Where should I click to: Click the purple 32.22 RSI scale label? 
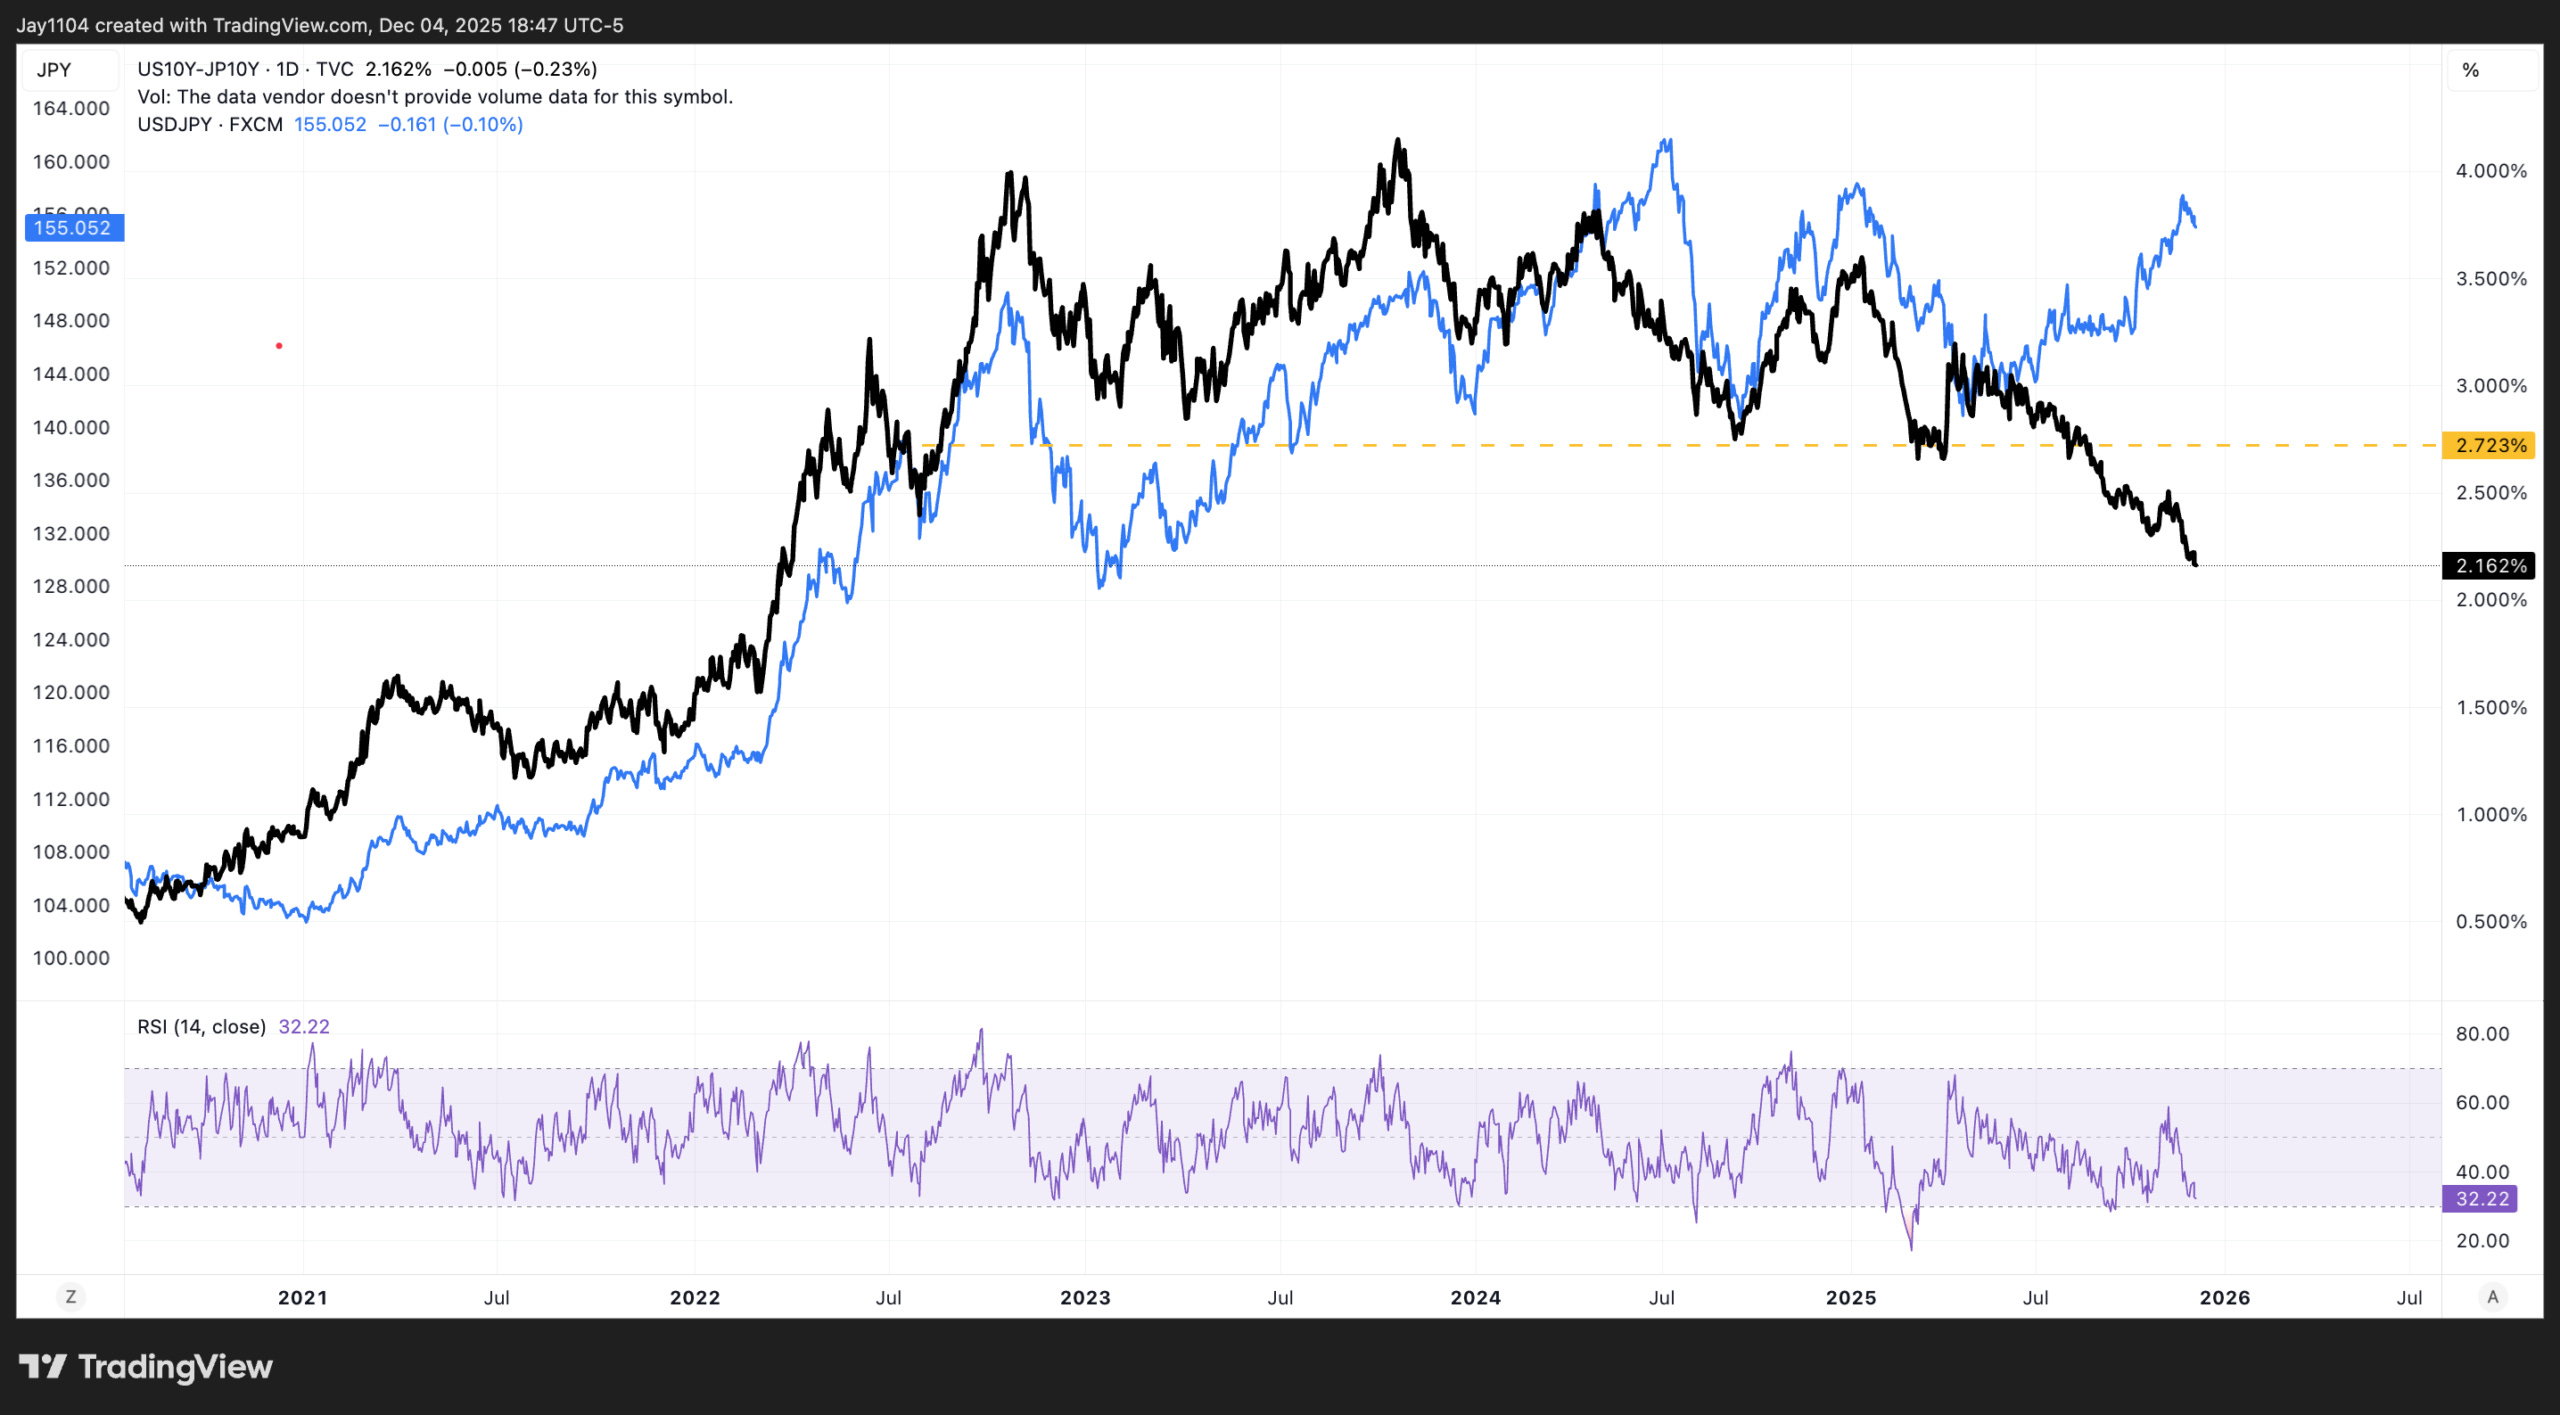(x=2481, y=1199)
